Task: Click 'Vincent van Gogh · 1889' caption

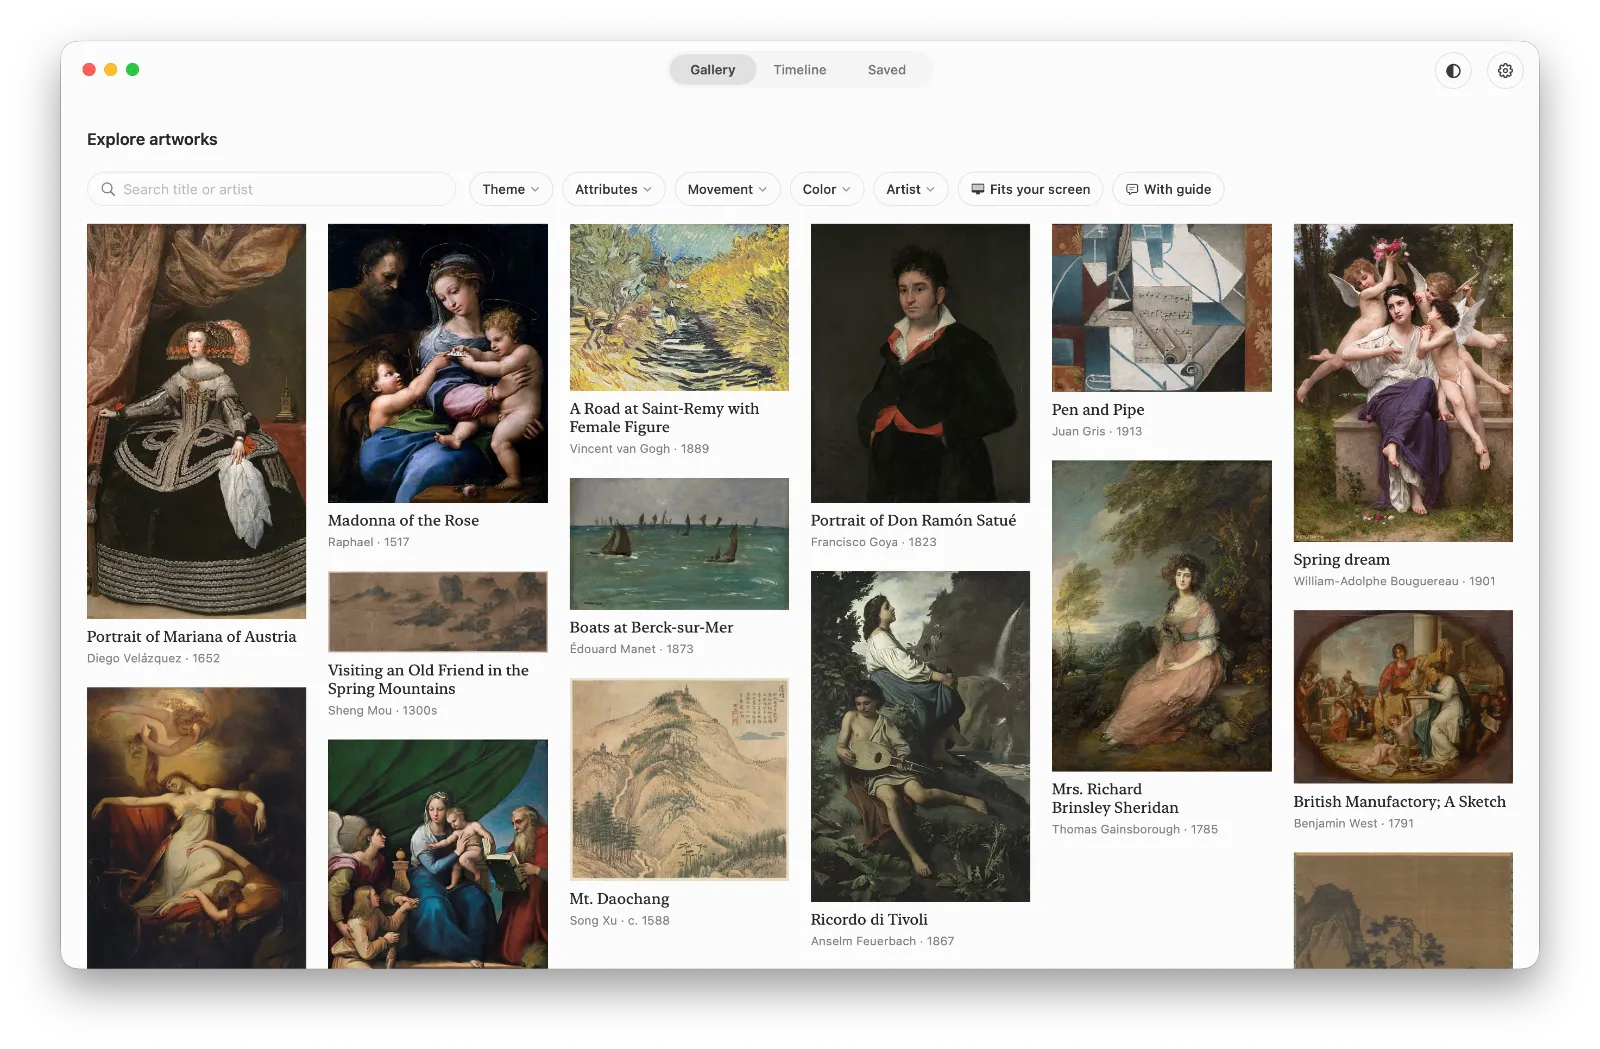Action: pyautogui.click(x=639, y=449)
